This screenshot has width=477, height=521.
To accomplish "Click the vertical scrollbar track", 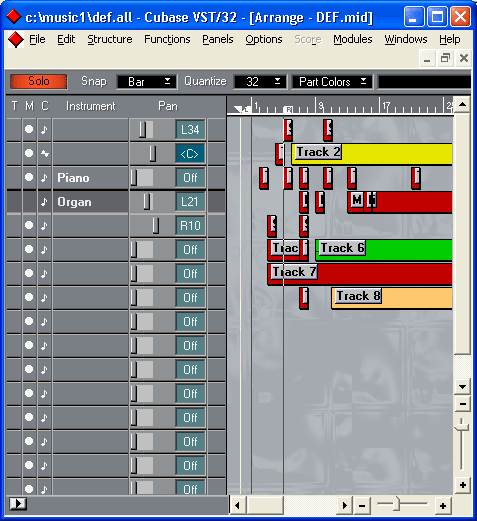I will point(463,366).
